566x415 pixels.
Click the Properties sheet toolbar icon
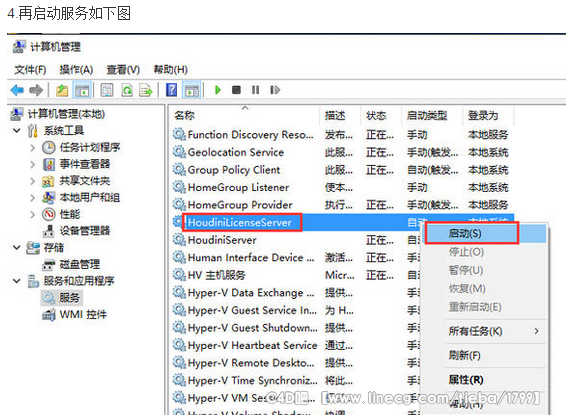tap(107, 90)
